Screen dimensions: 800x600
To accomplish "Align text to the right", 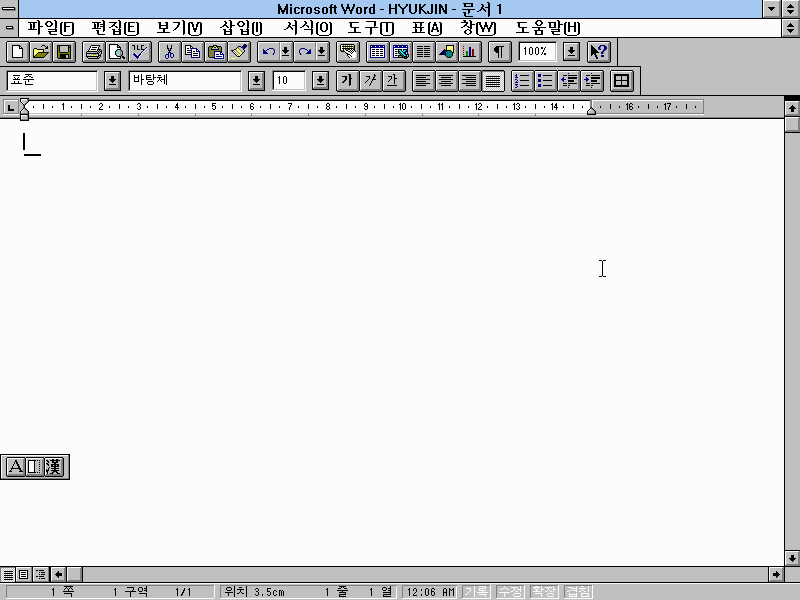I will tap(469, 81).
